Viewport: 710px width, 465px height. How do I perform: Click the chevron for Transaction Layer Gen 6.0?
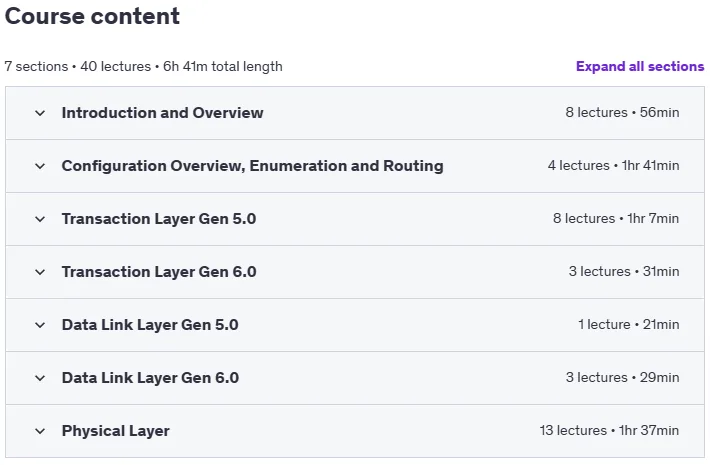point(40,272)
